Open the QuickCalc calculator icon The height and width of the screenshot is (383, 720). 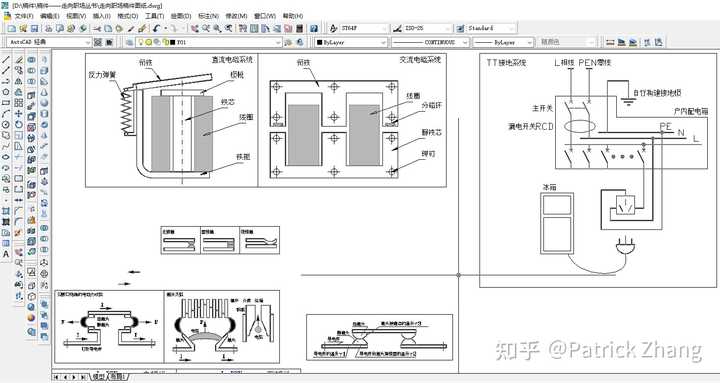click(299, 28)
